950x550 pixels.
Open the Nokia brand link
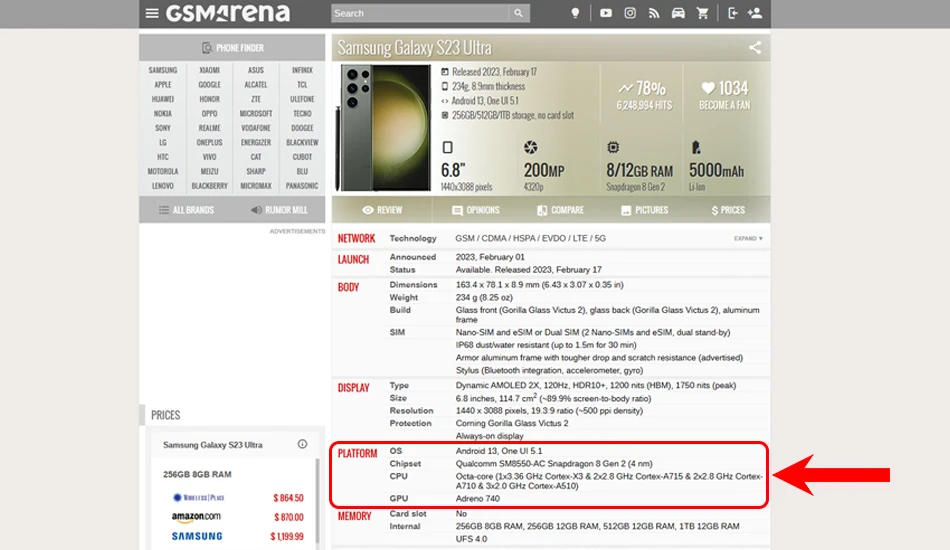162,114
